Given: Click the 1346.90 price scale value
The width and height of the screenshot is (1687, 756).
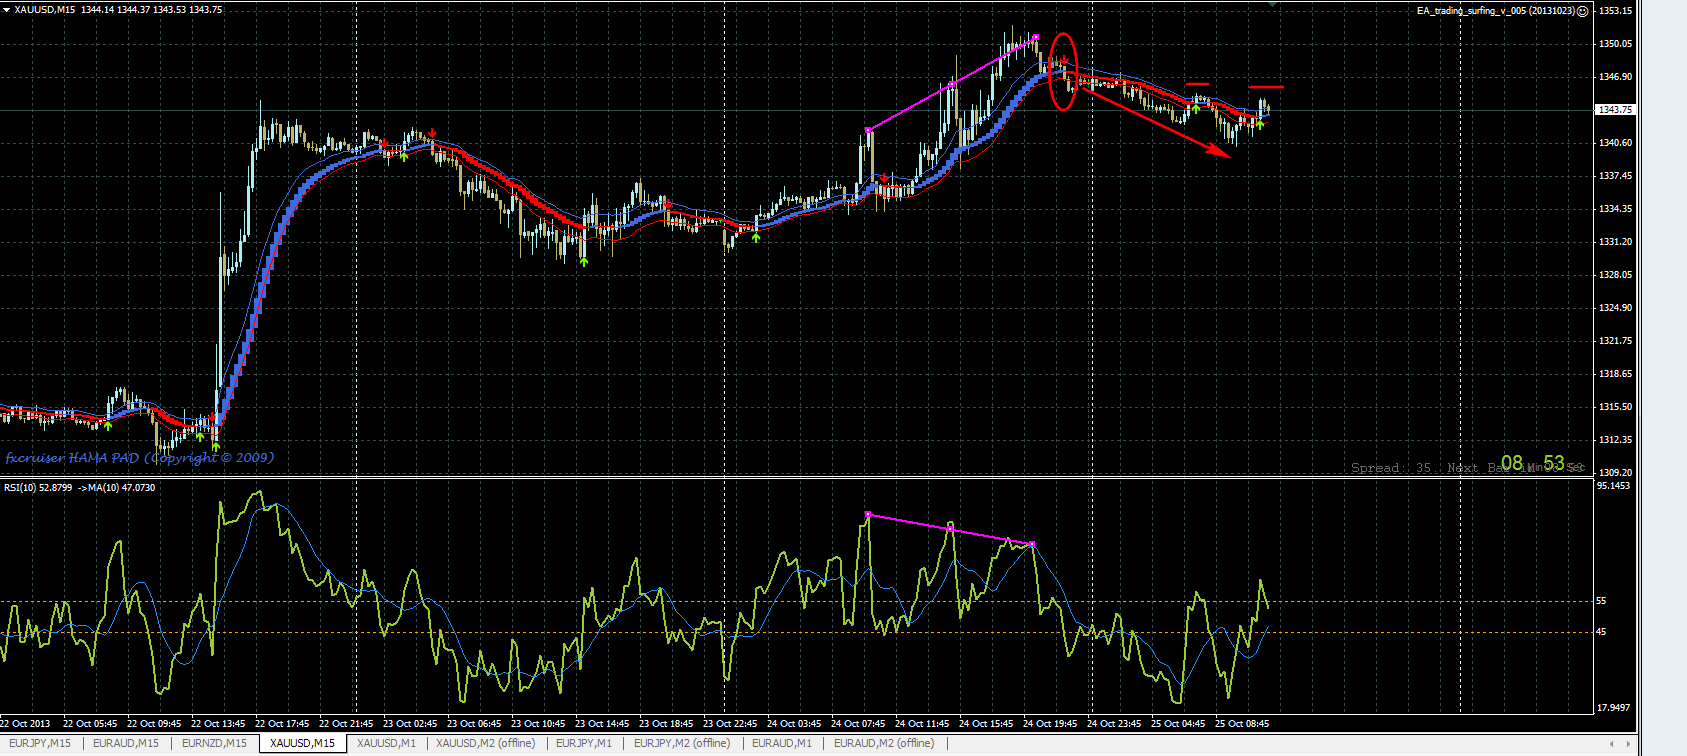Looking at the screenshot, I should pos(1616,77).
